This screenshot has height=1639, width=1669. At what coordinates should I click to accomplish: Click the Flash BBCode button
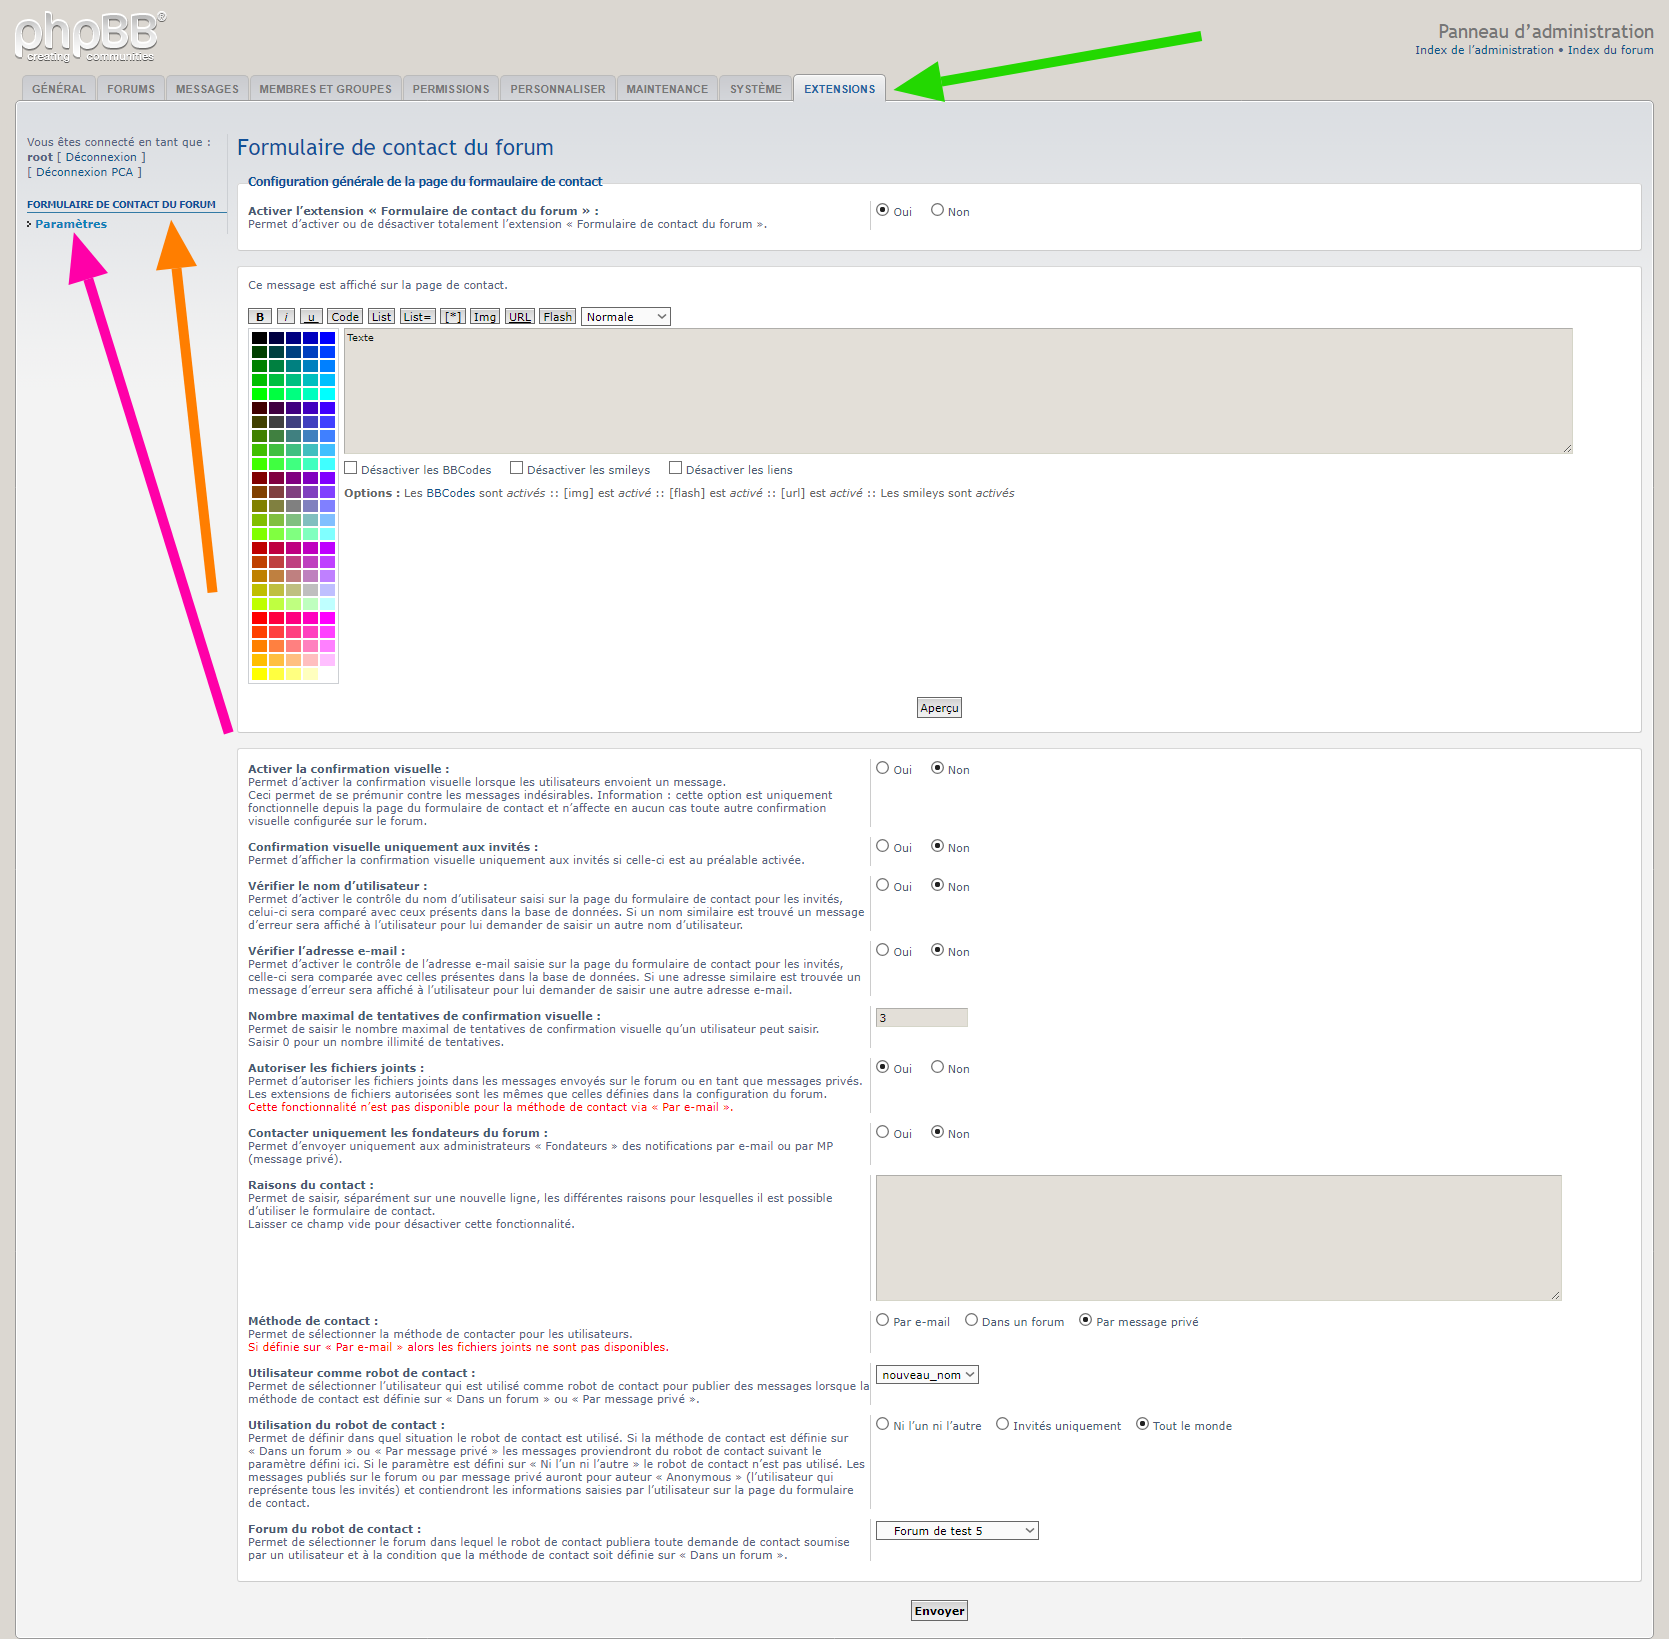(557, 317)
